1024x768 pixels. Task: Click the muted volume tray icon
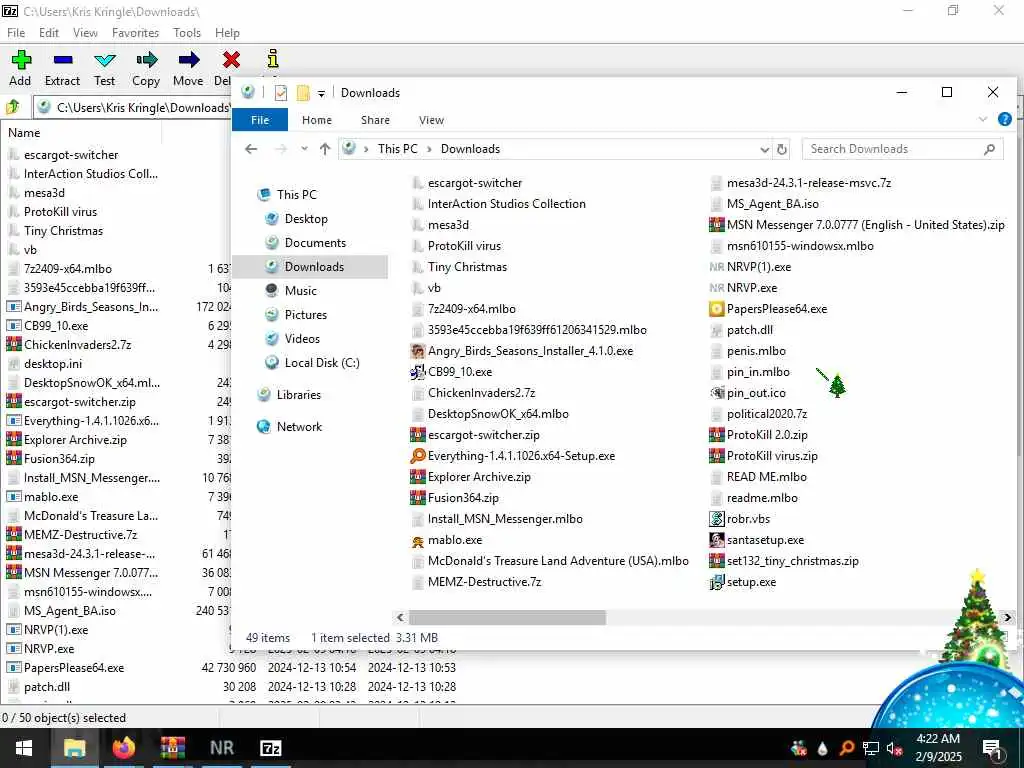(x=895, y=748)
